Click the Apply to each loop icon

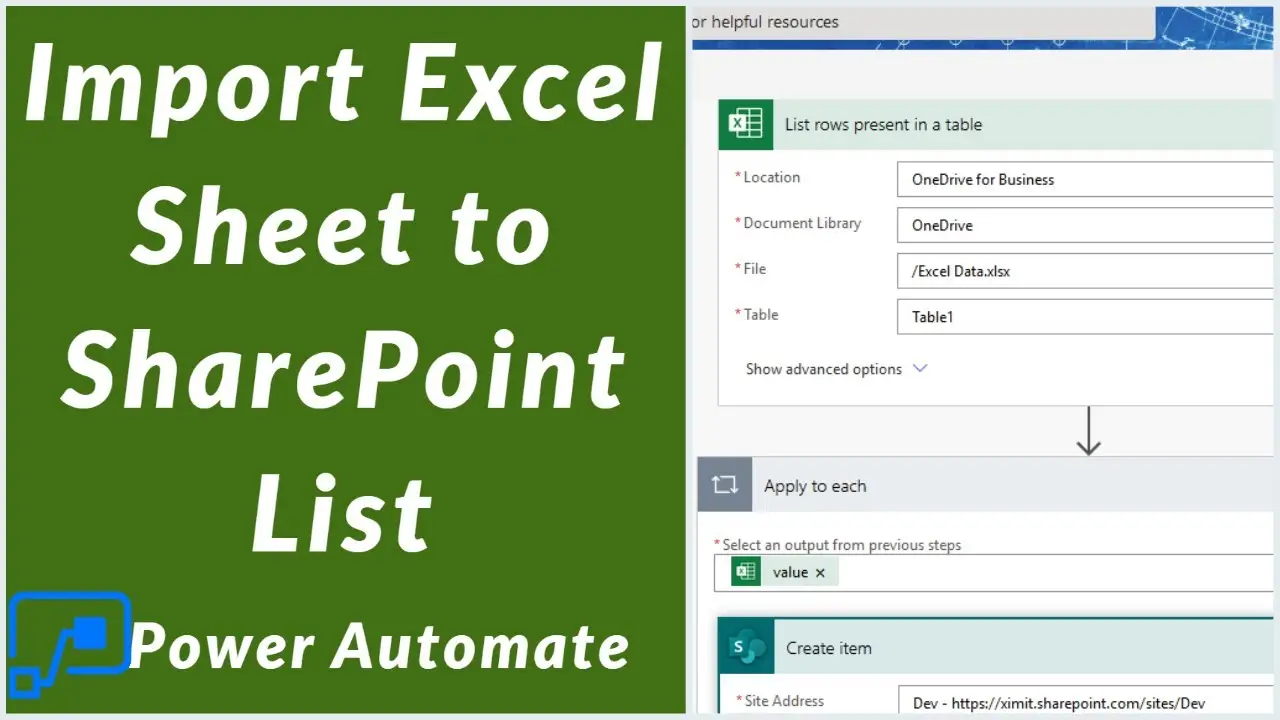[x=724, y=485]
